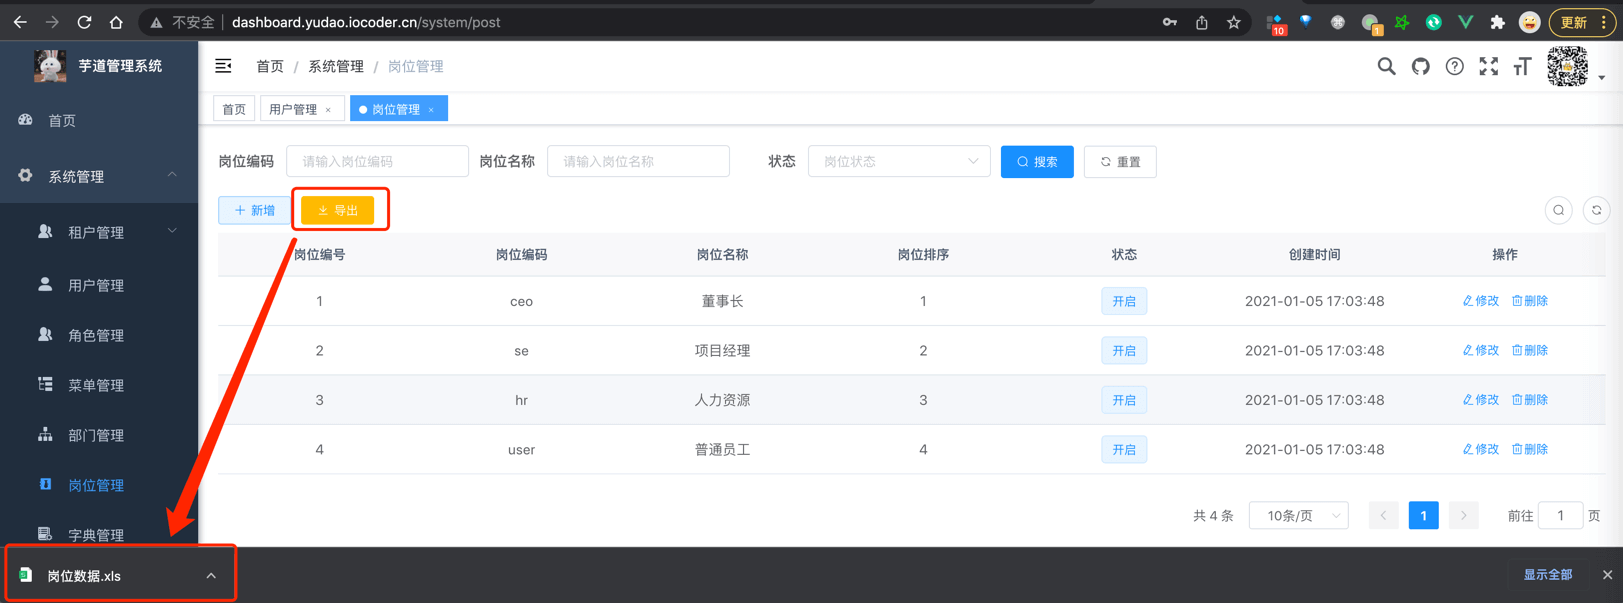Open the layout font size icon
The height and width of the screenshot is (603, 1623).
click(x=1522, y=66)
